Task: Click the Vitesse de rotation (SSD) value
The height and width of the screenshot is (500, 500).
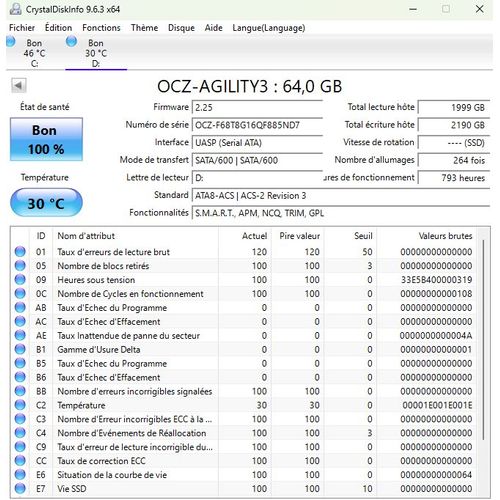Action: click(x=454, y=143)
